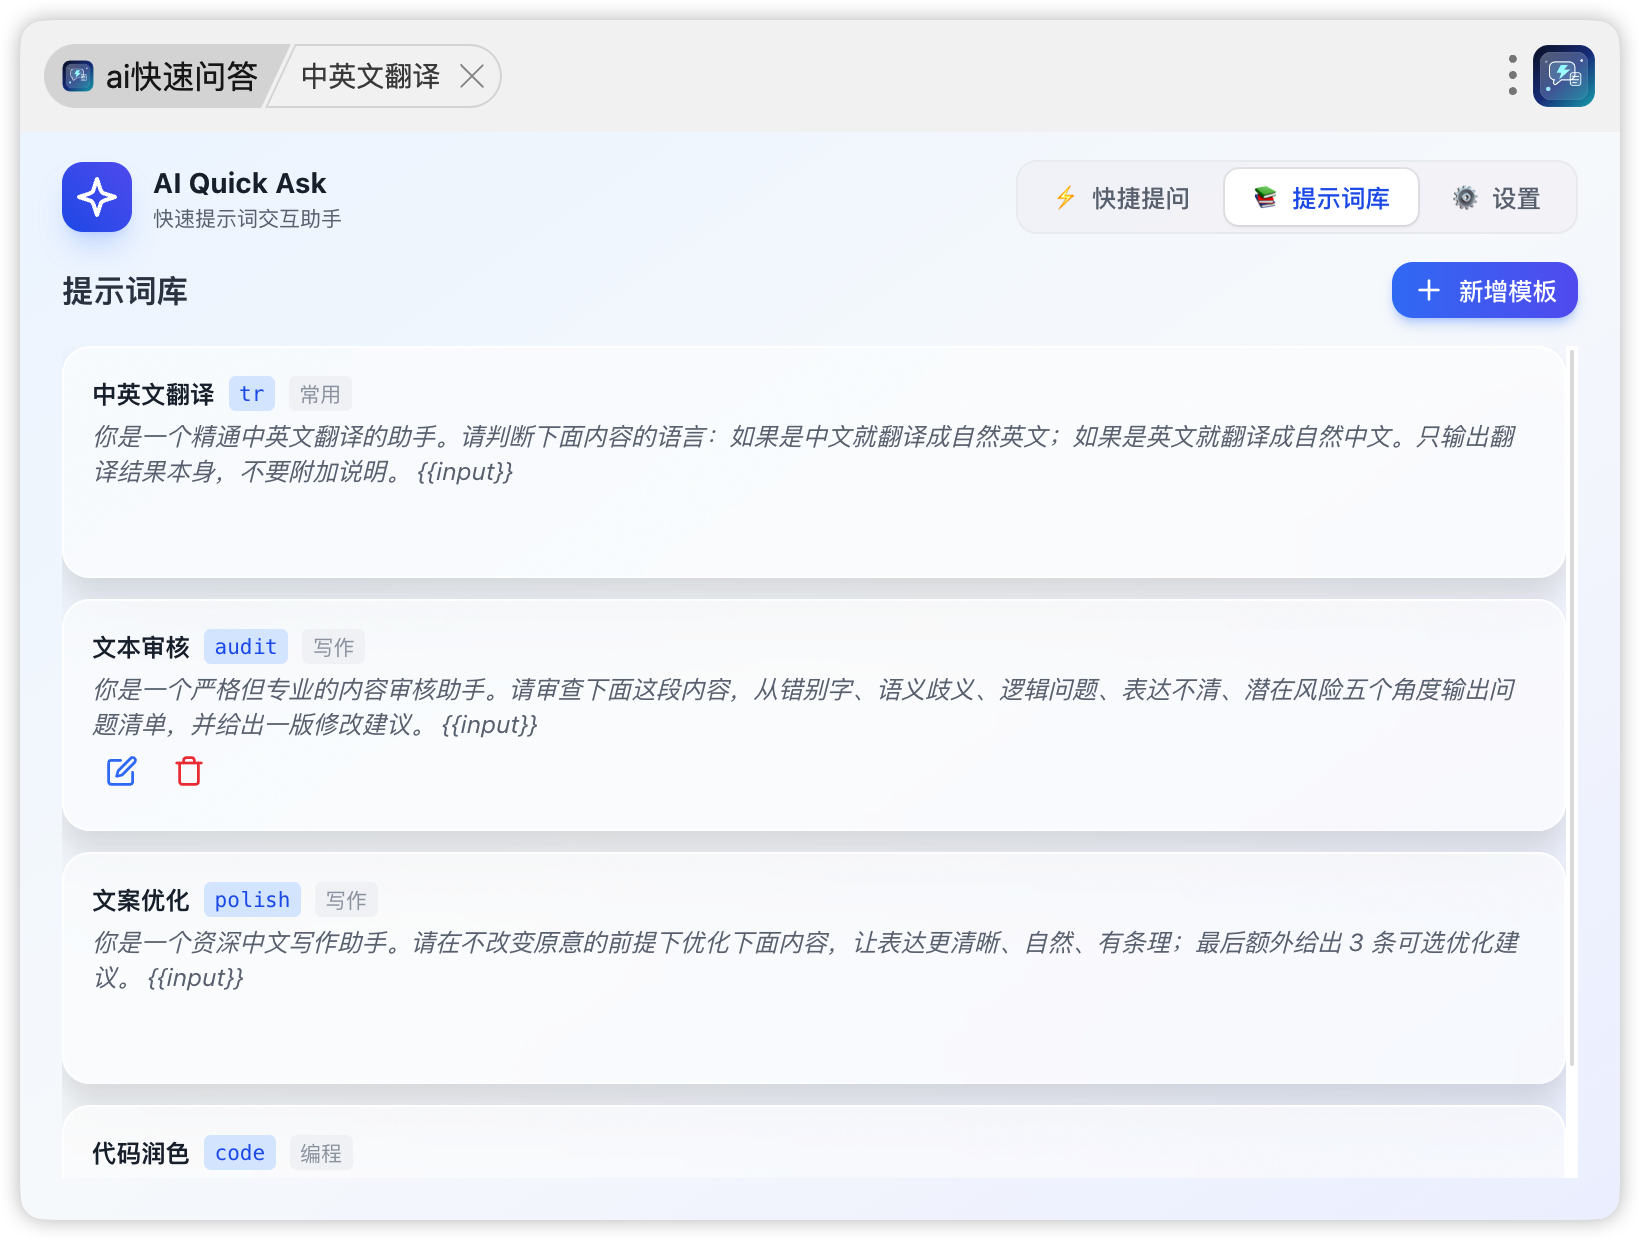This screenshot has width=1640, height=1240.
Task: Click the template list vertical scrollbar
Action: [1572, 700]
